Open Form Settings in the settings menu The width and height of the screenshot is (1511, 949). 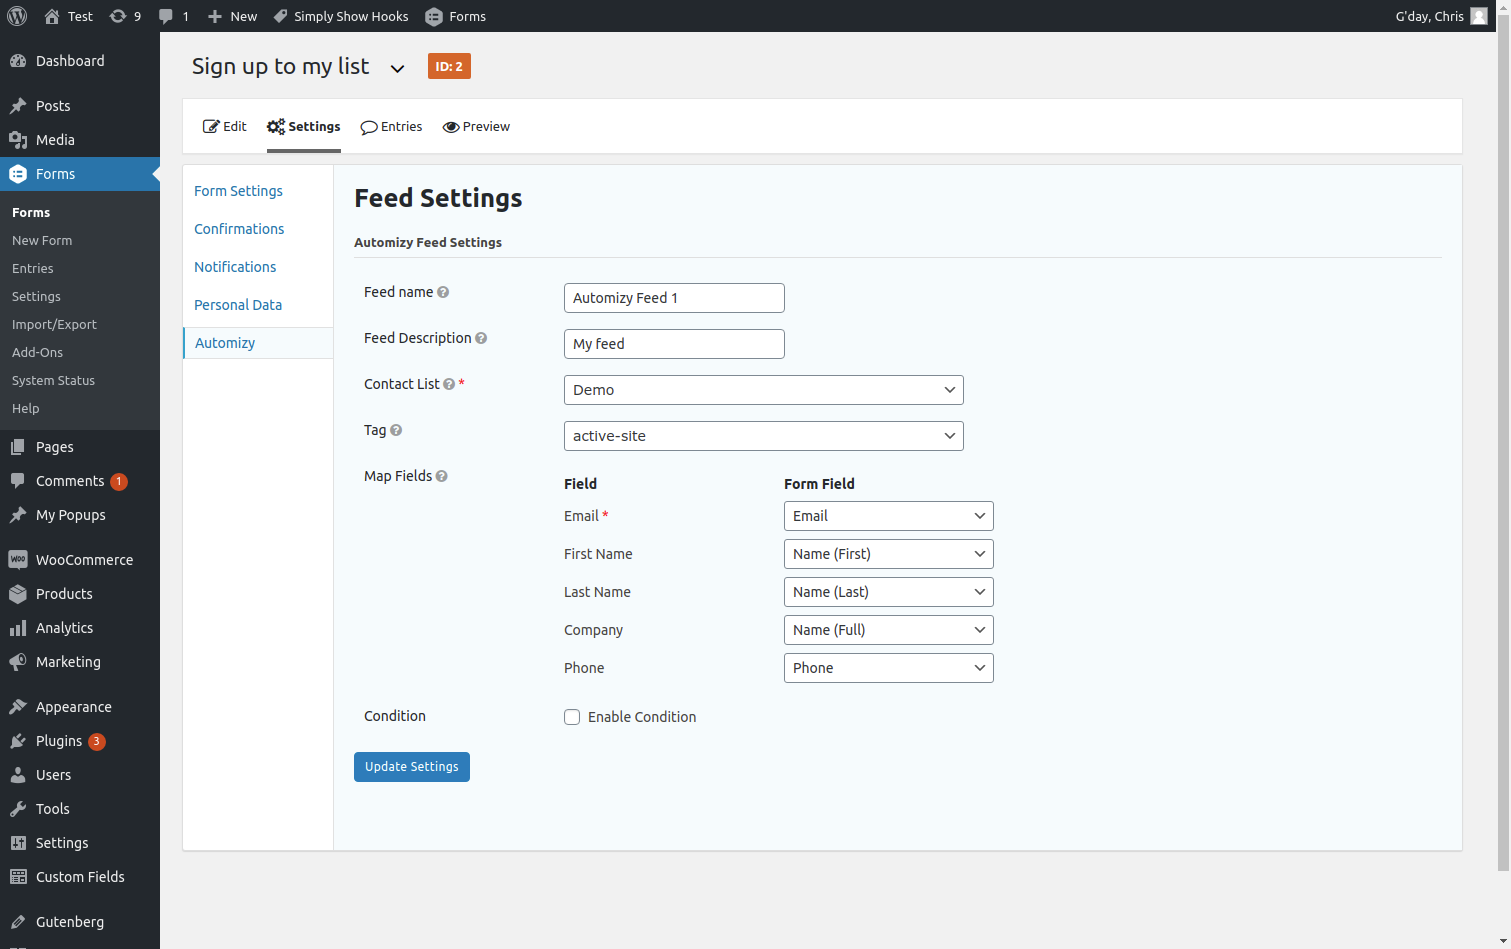point(238,191)
